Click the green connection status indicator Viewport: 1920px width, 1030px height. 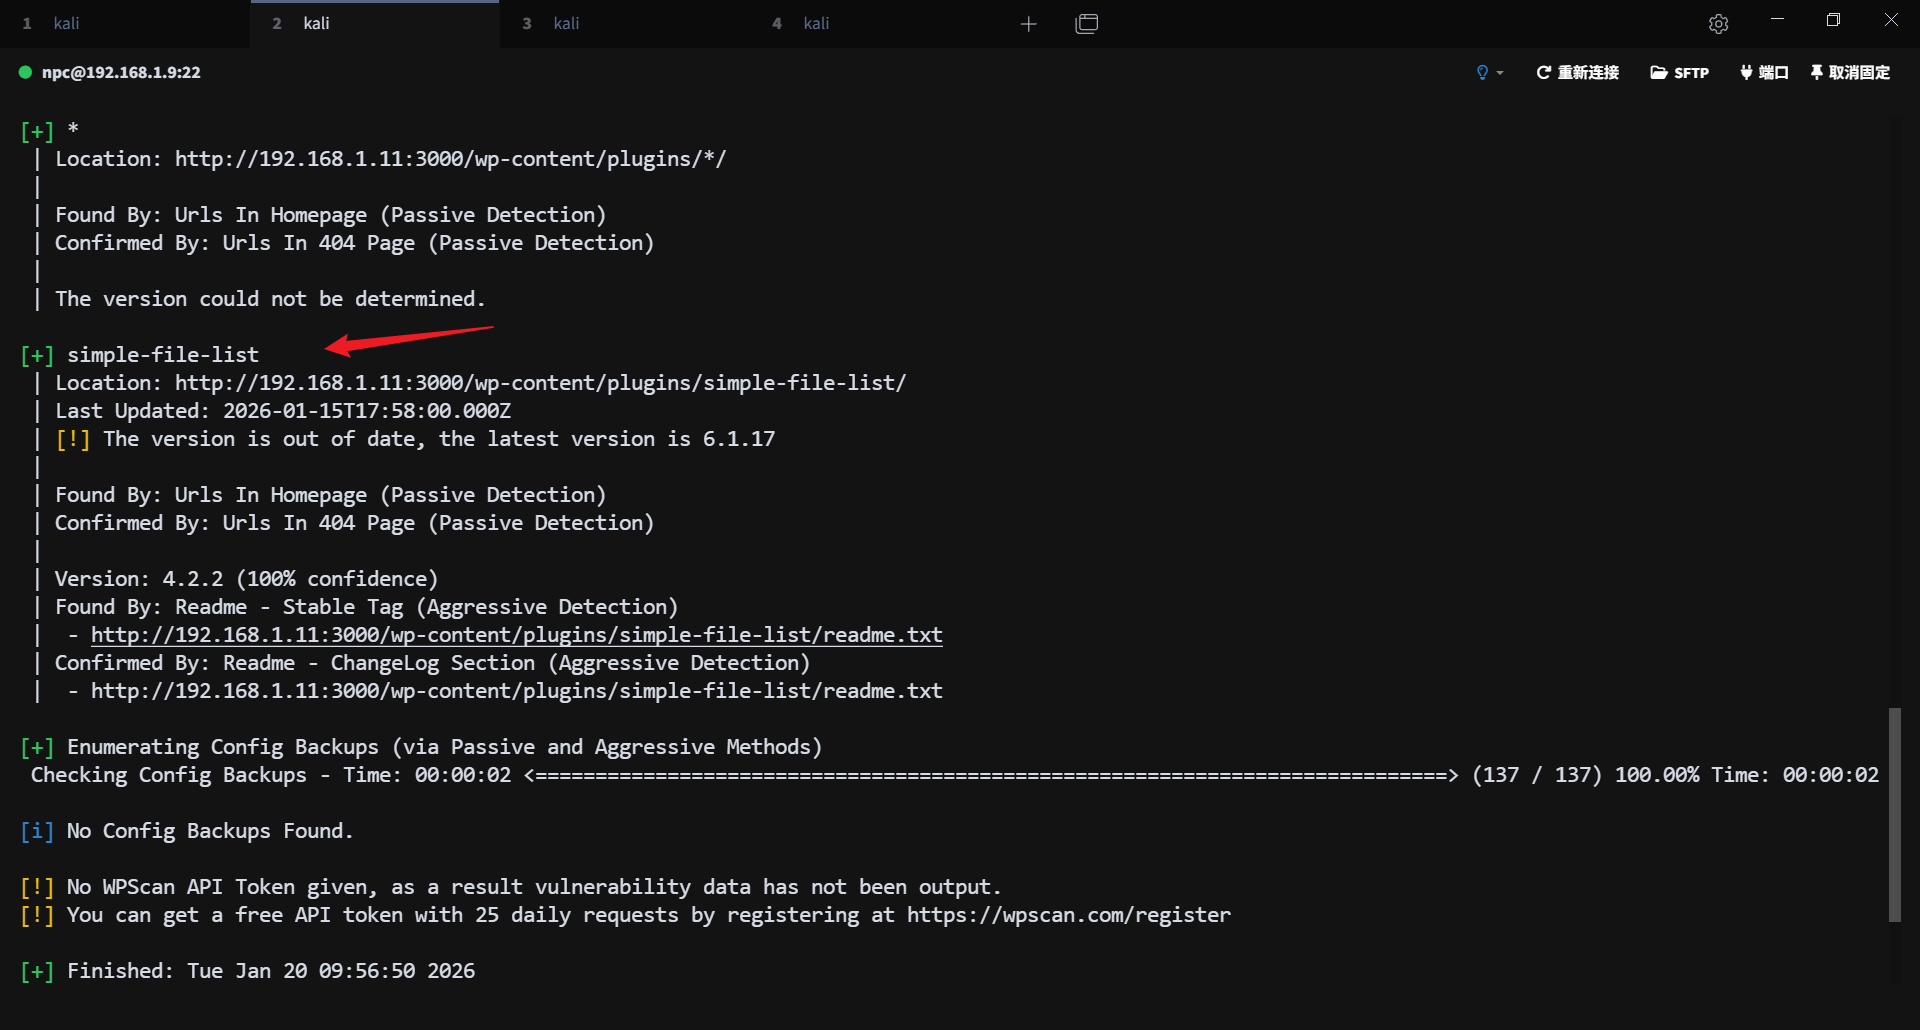26,72
